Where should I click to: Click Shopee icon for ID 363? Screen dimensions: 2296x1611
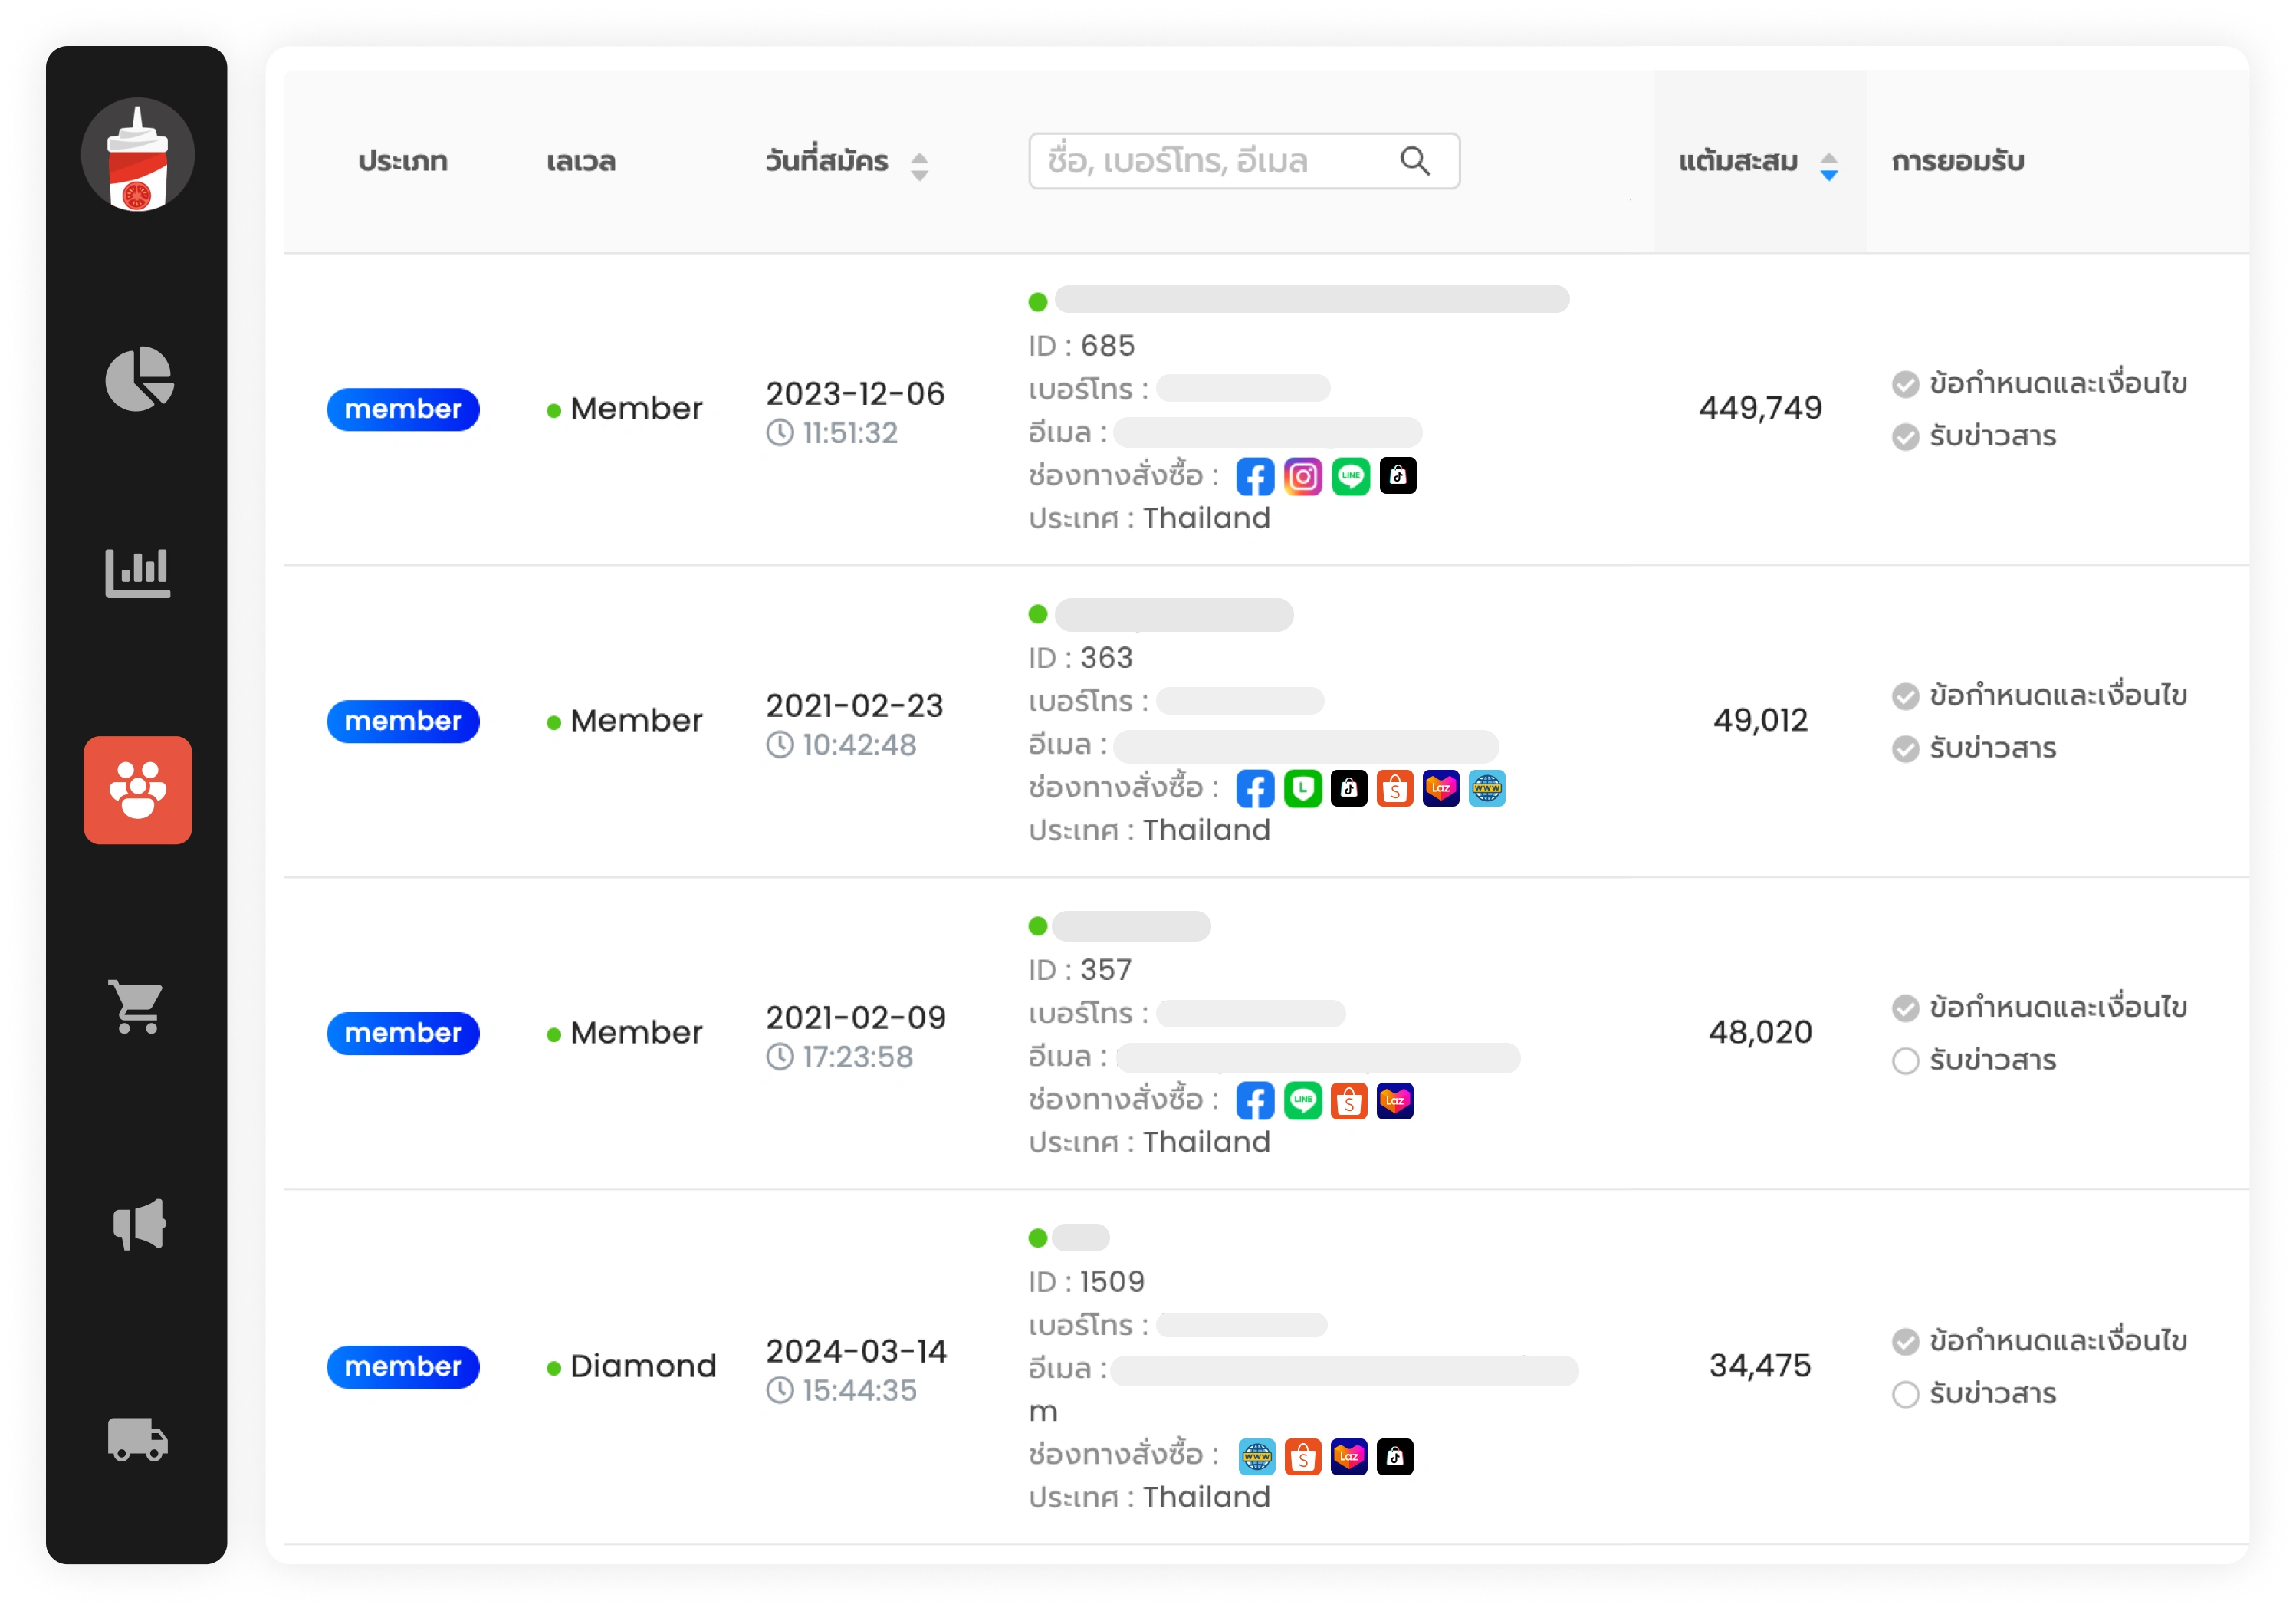point(1395,788)
